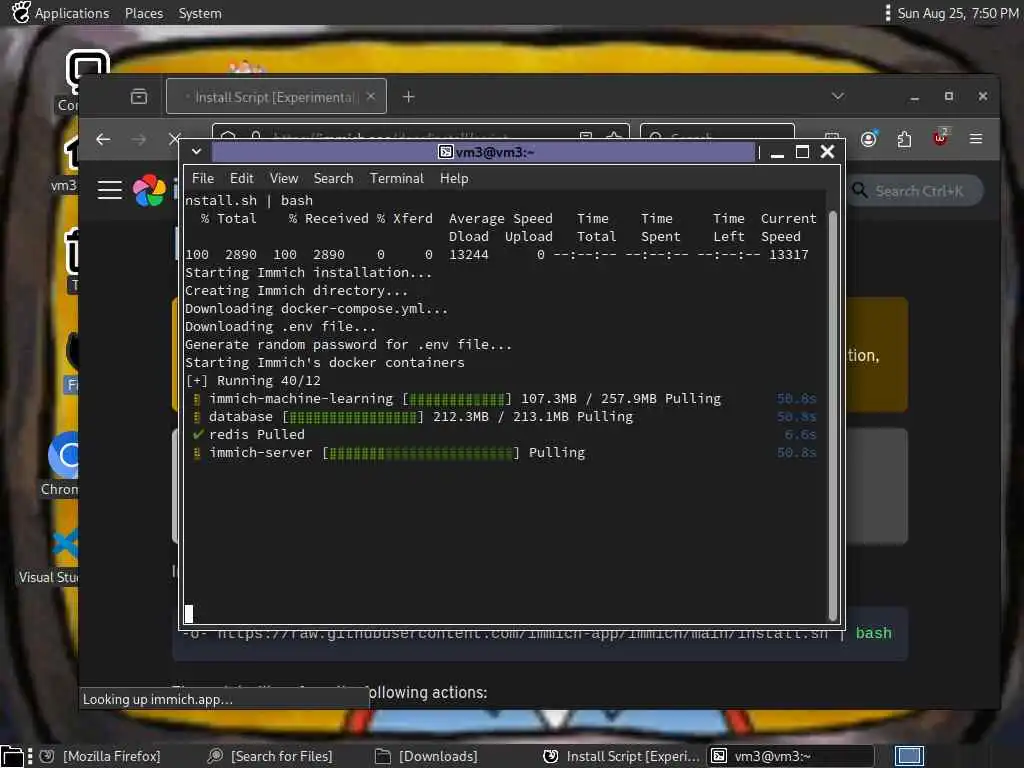Open the Firefox account icon

pyautogui.click(x=869, y=138)
